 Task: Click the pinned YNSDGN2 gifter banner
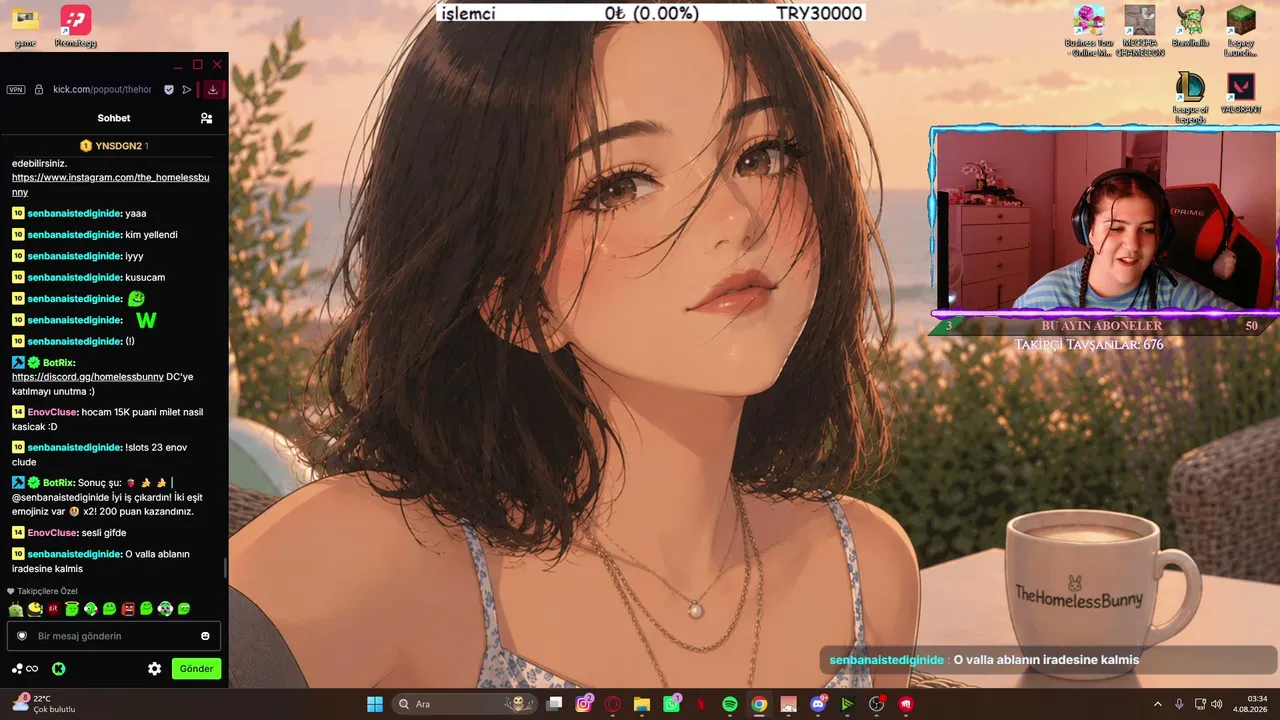point(114,146)
